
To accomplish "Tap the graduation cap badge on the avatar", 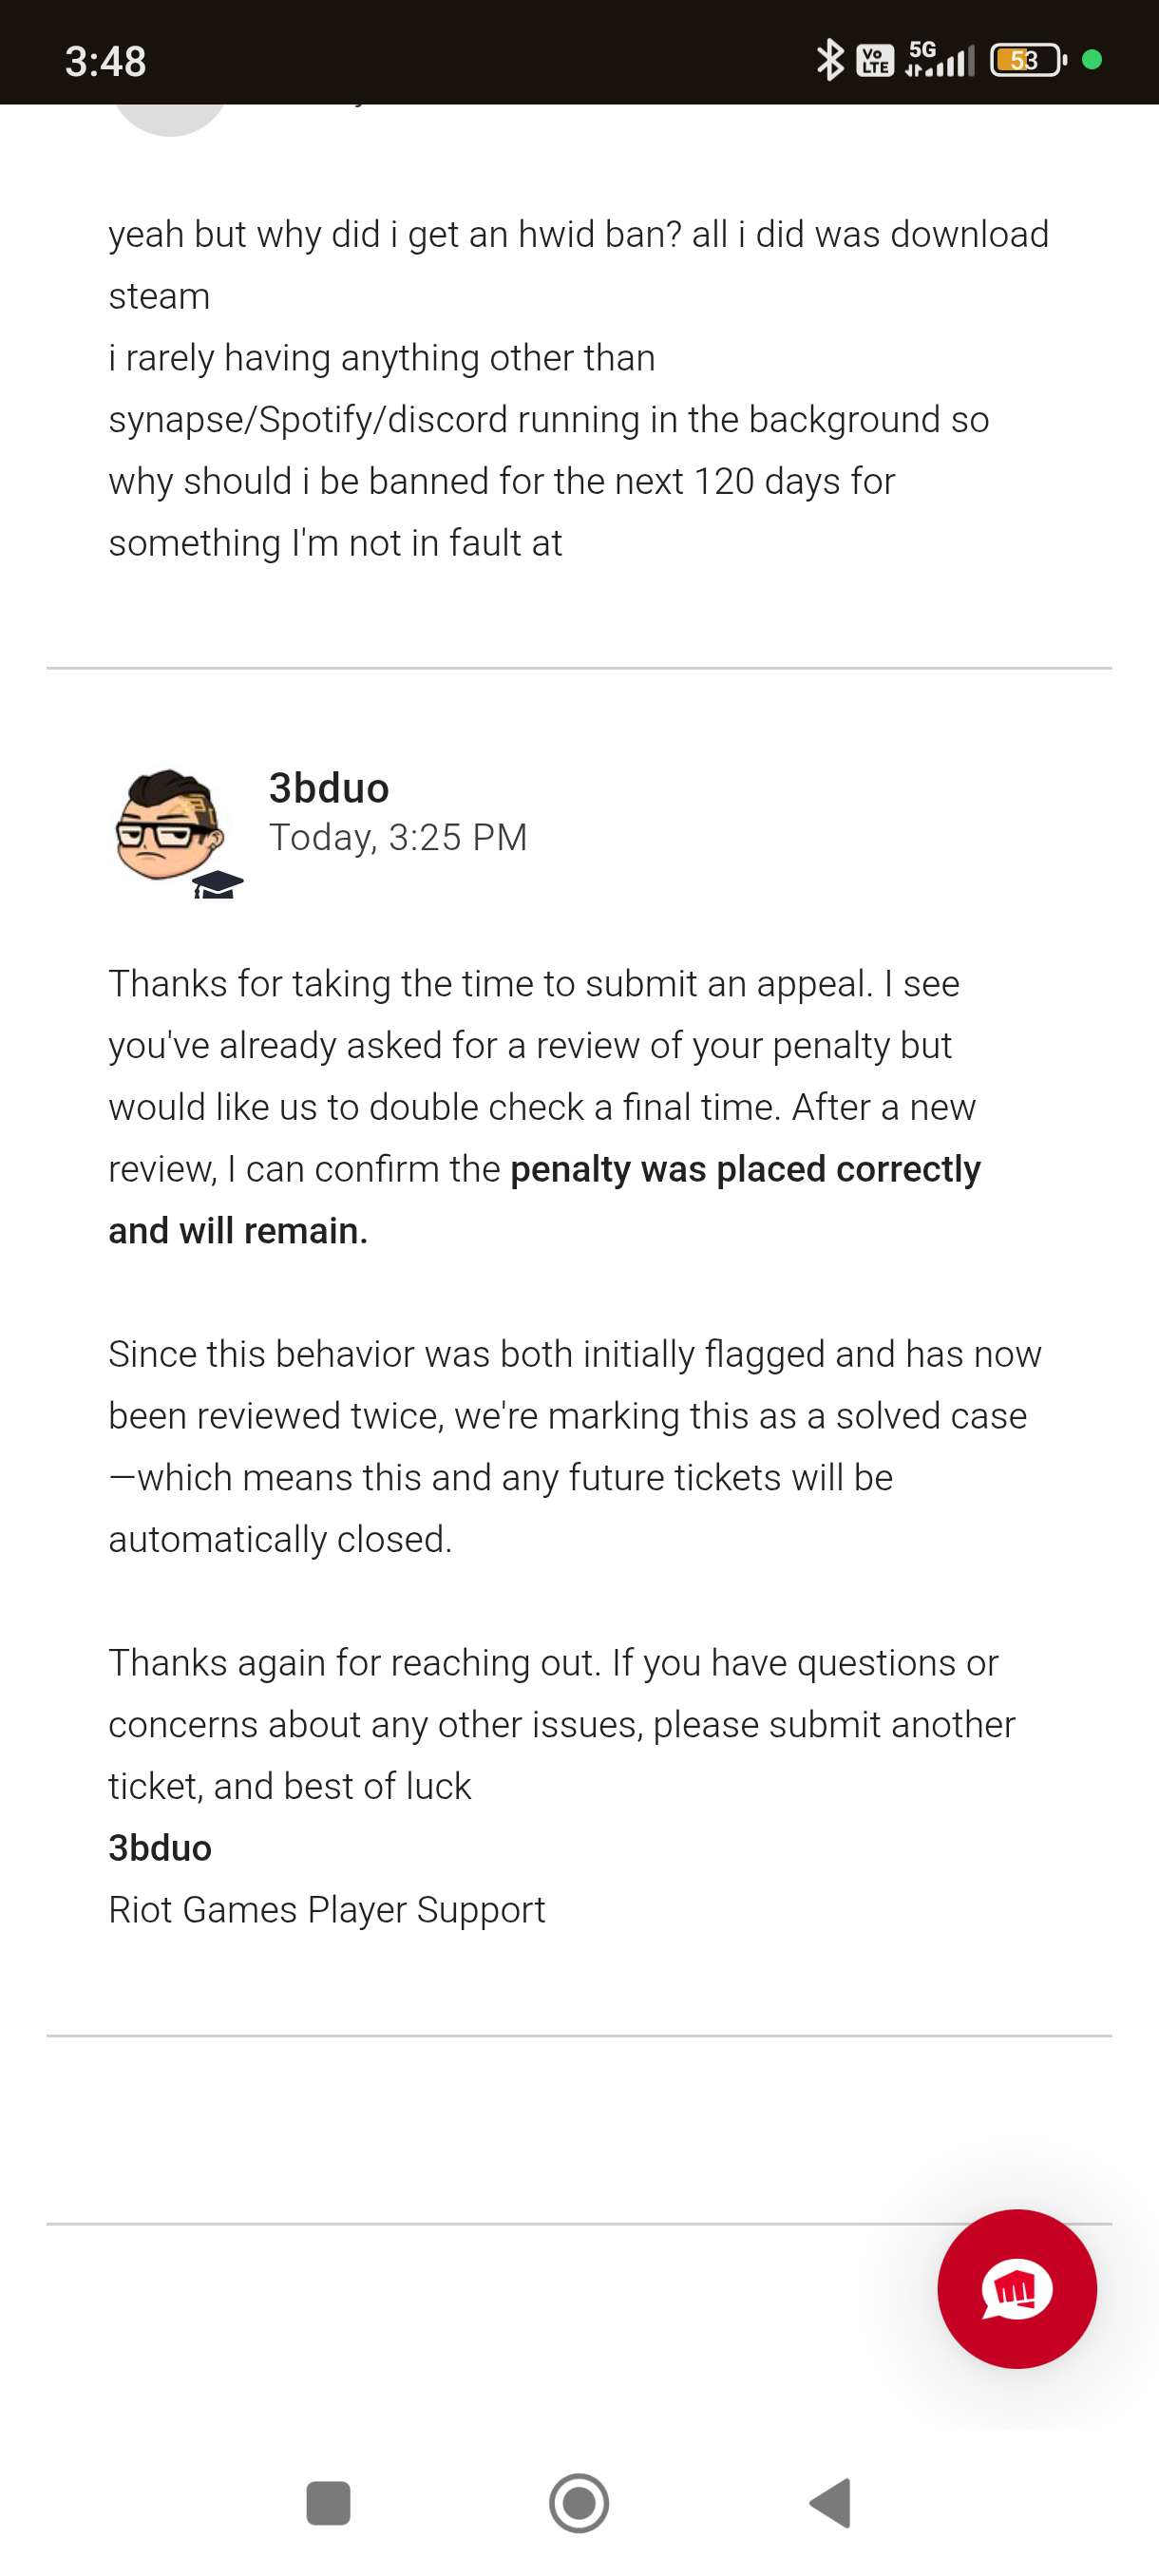I will coord(217,884).
